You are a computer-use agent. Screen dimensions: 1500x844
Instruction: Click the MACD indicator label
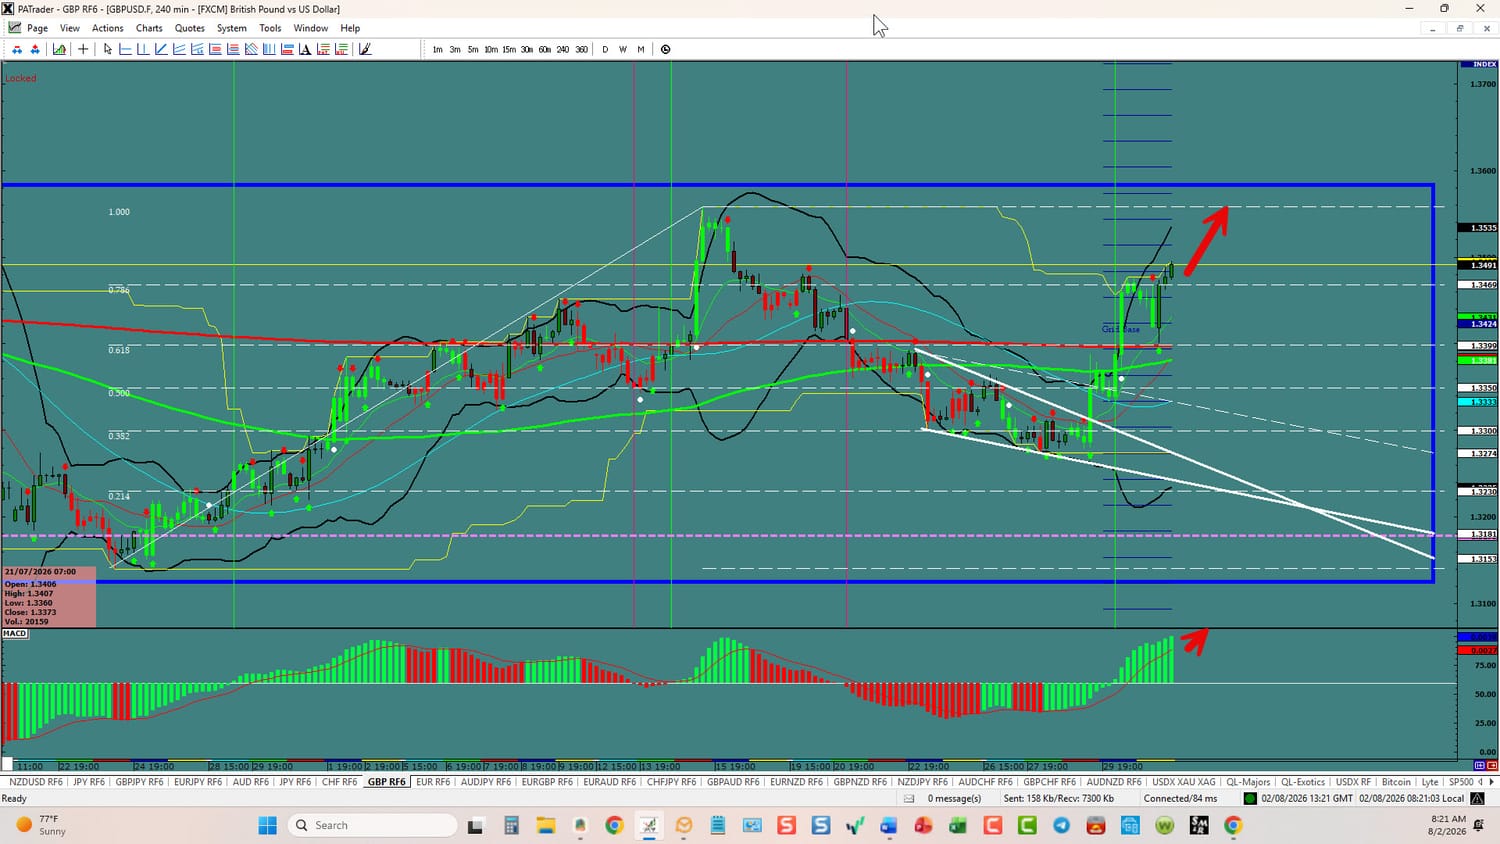15,634
